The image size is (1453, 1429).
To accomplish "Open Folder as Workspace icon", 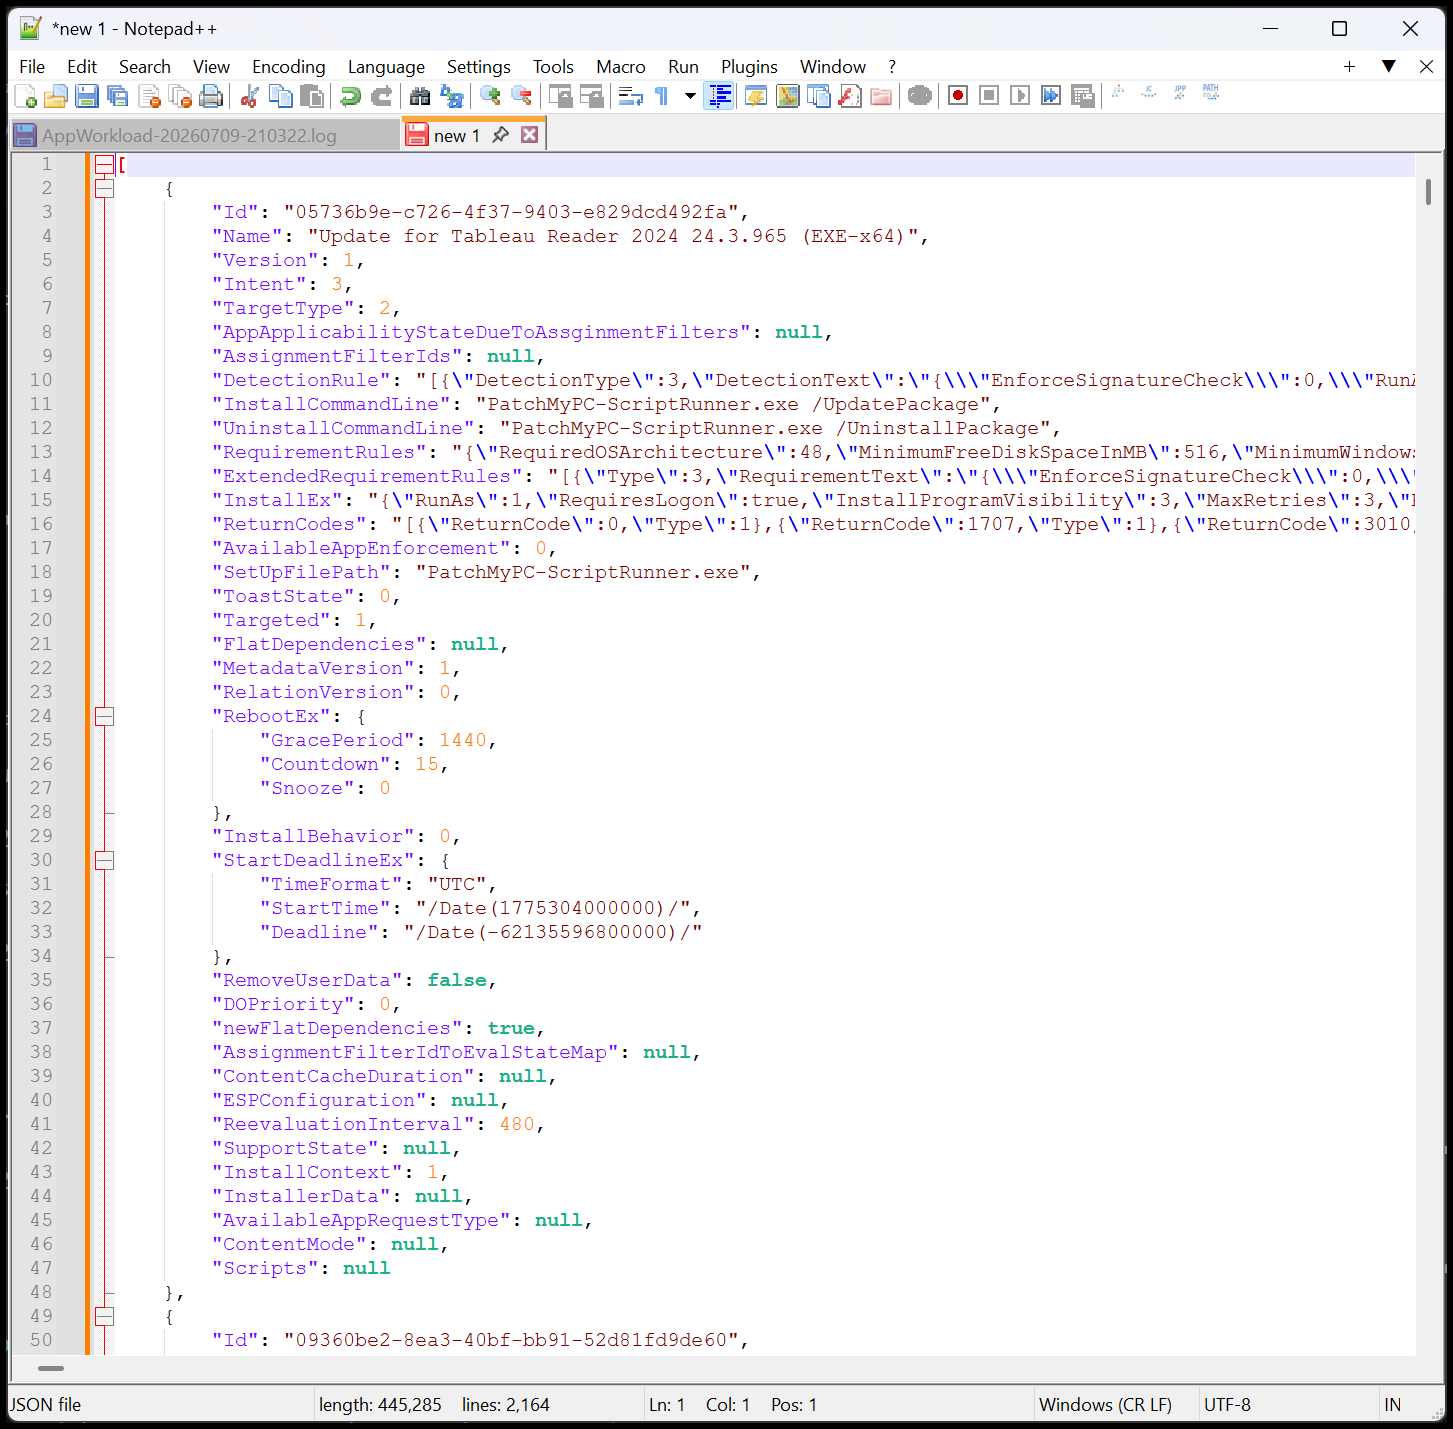I will tap(881, 96).
